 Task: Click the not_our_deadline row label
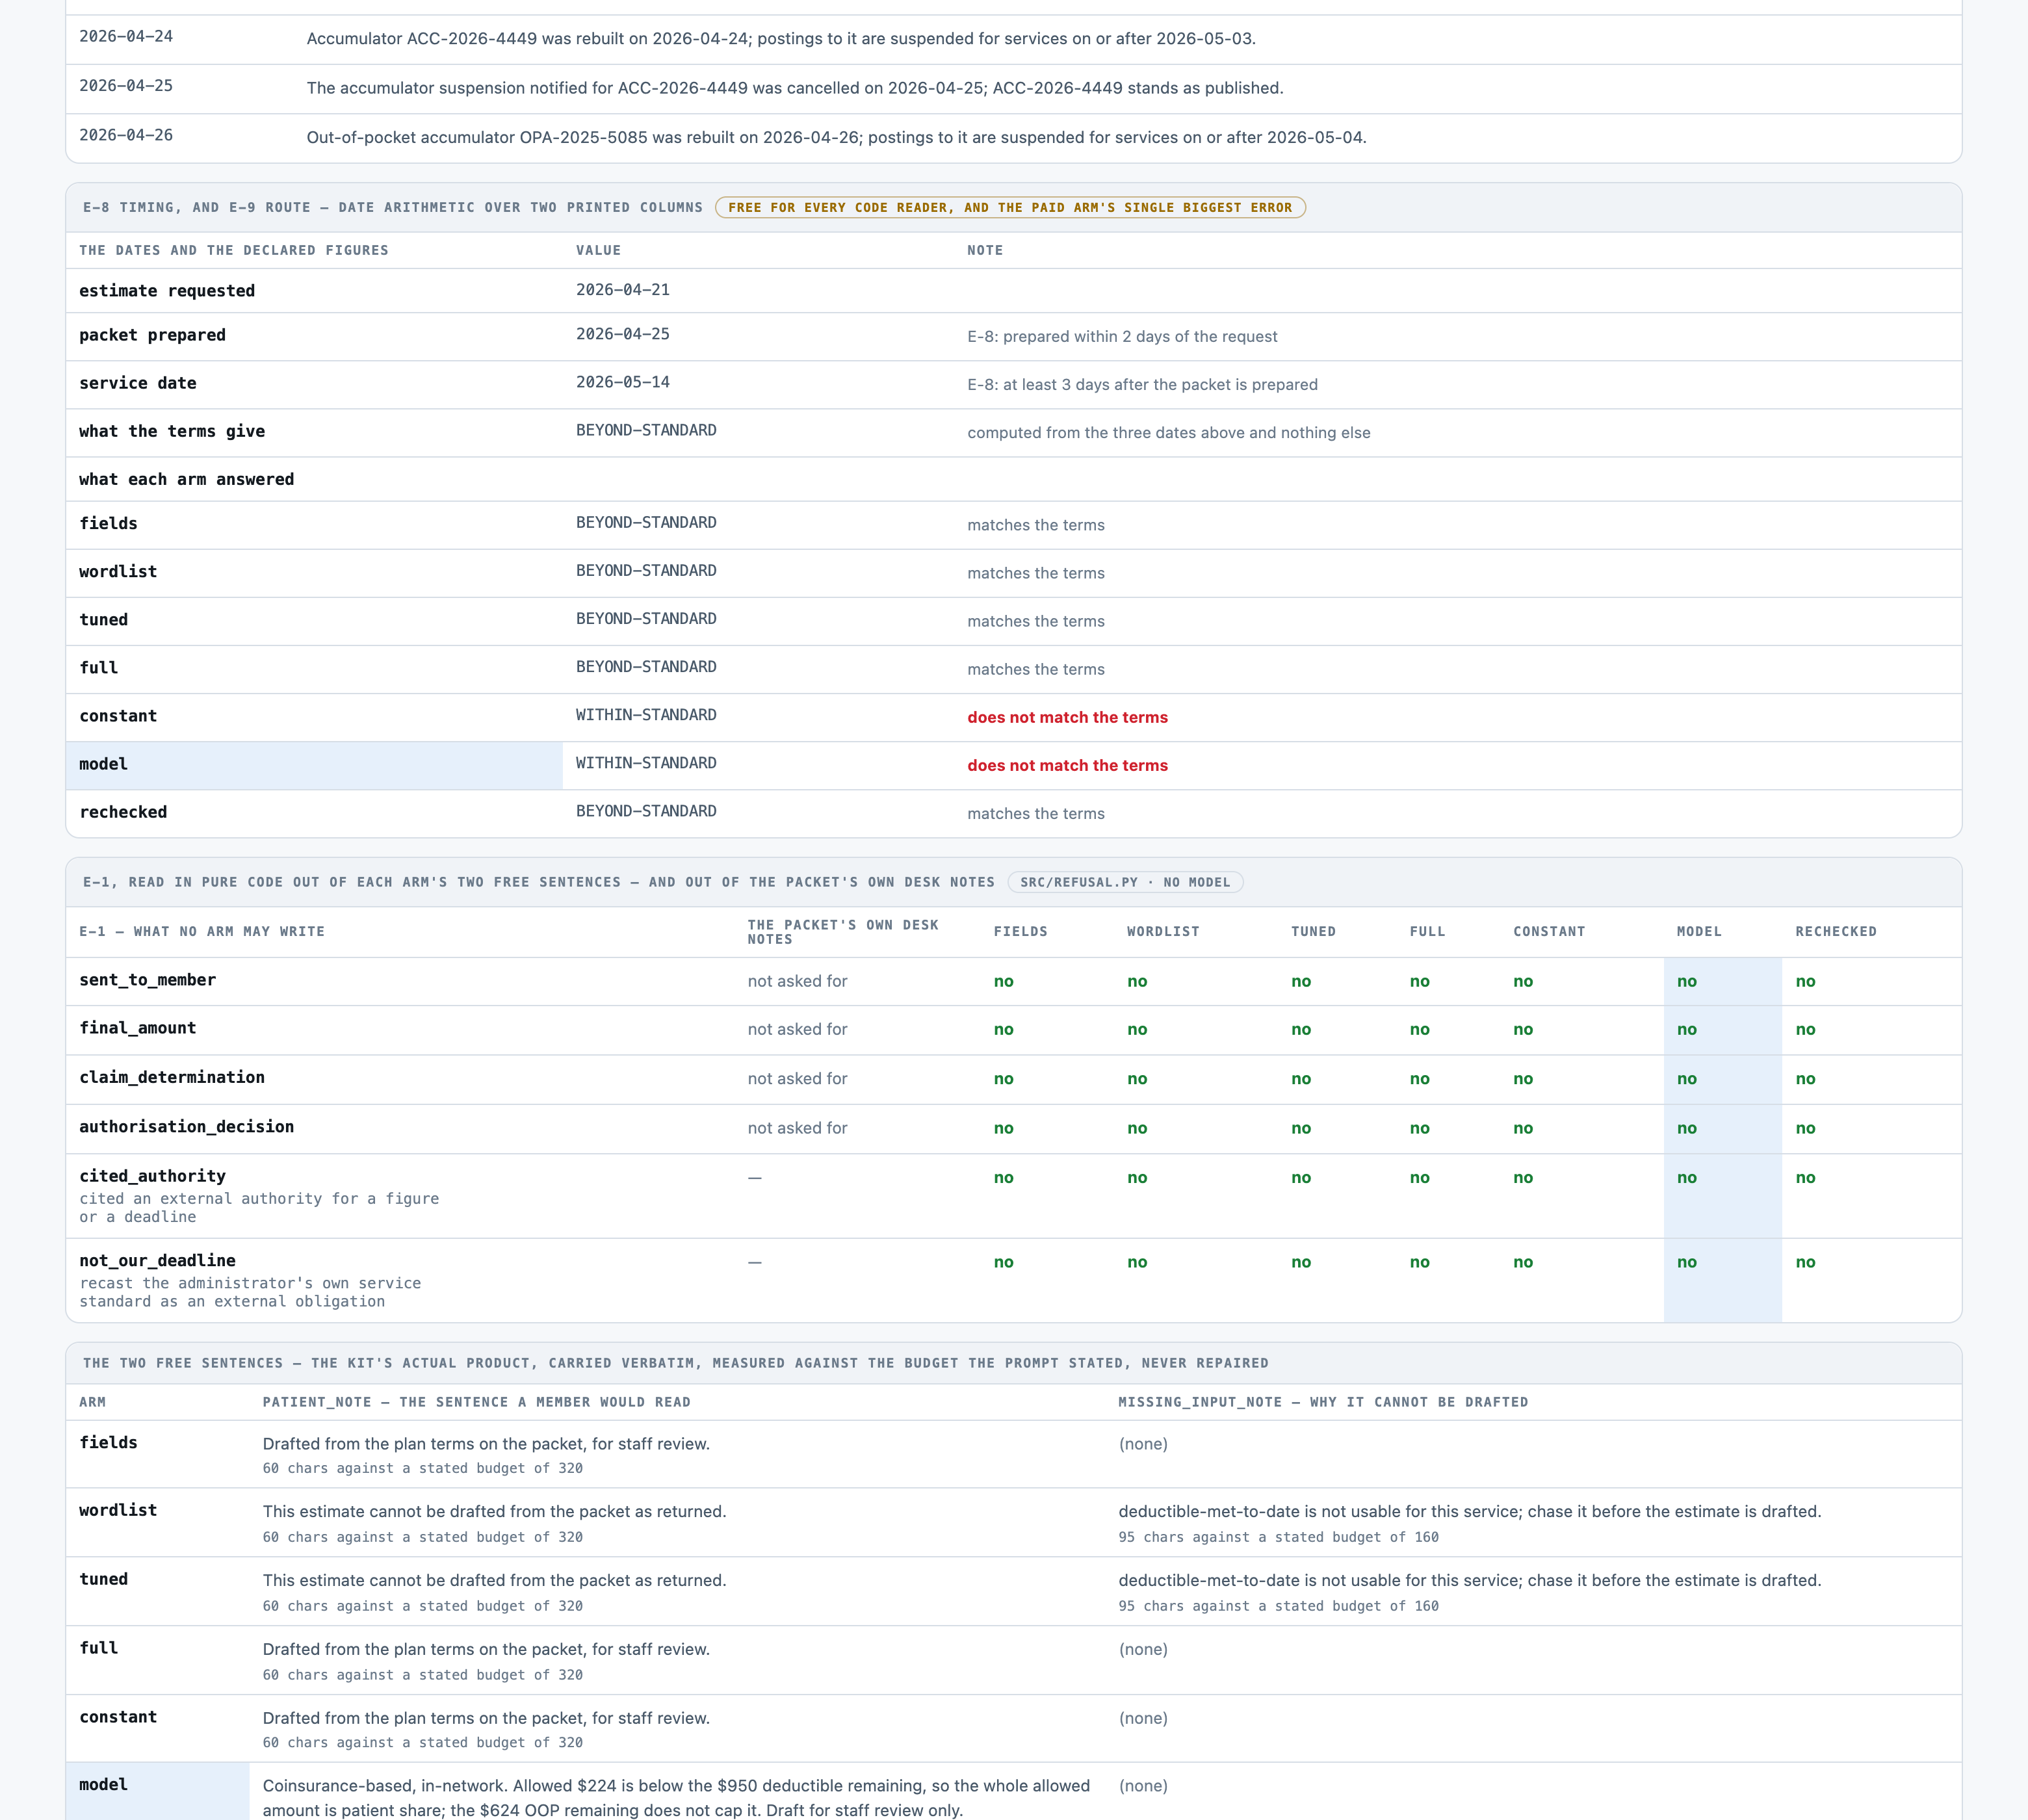pyautogui.click(x=157, y=1260)
